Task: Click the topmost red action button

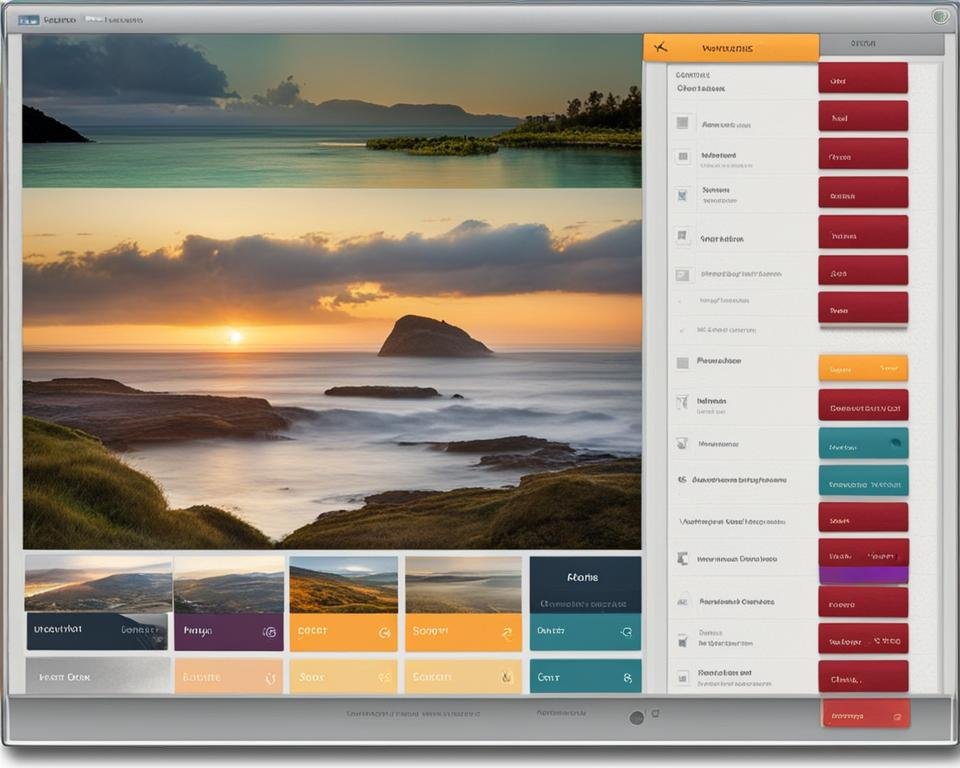Action: (863, 76)
